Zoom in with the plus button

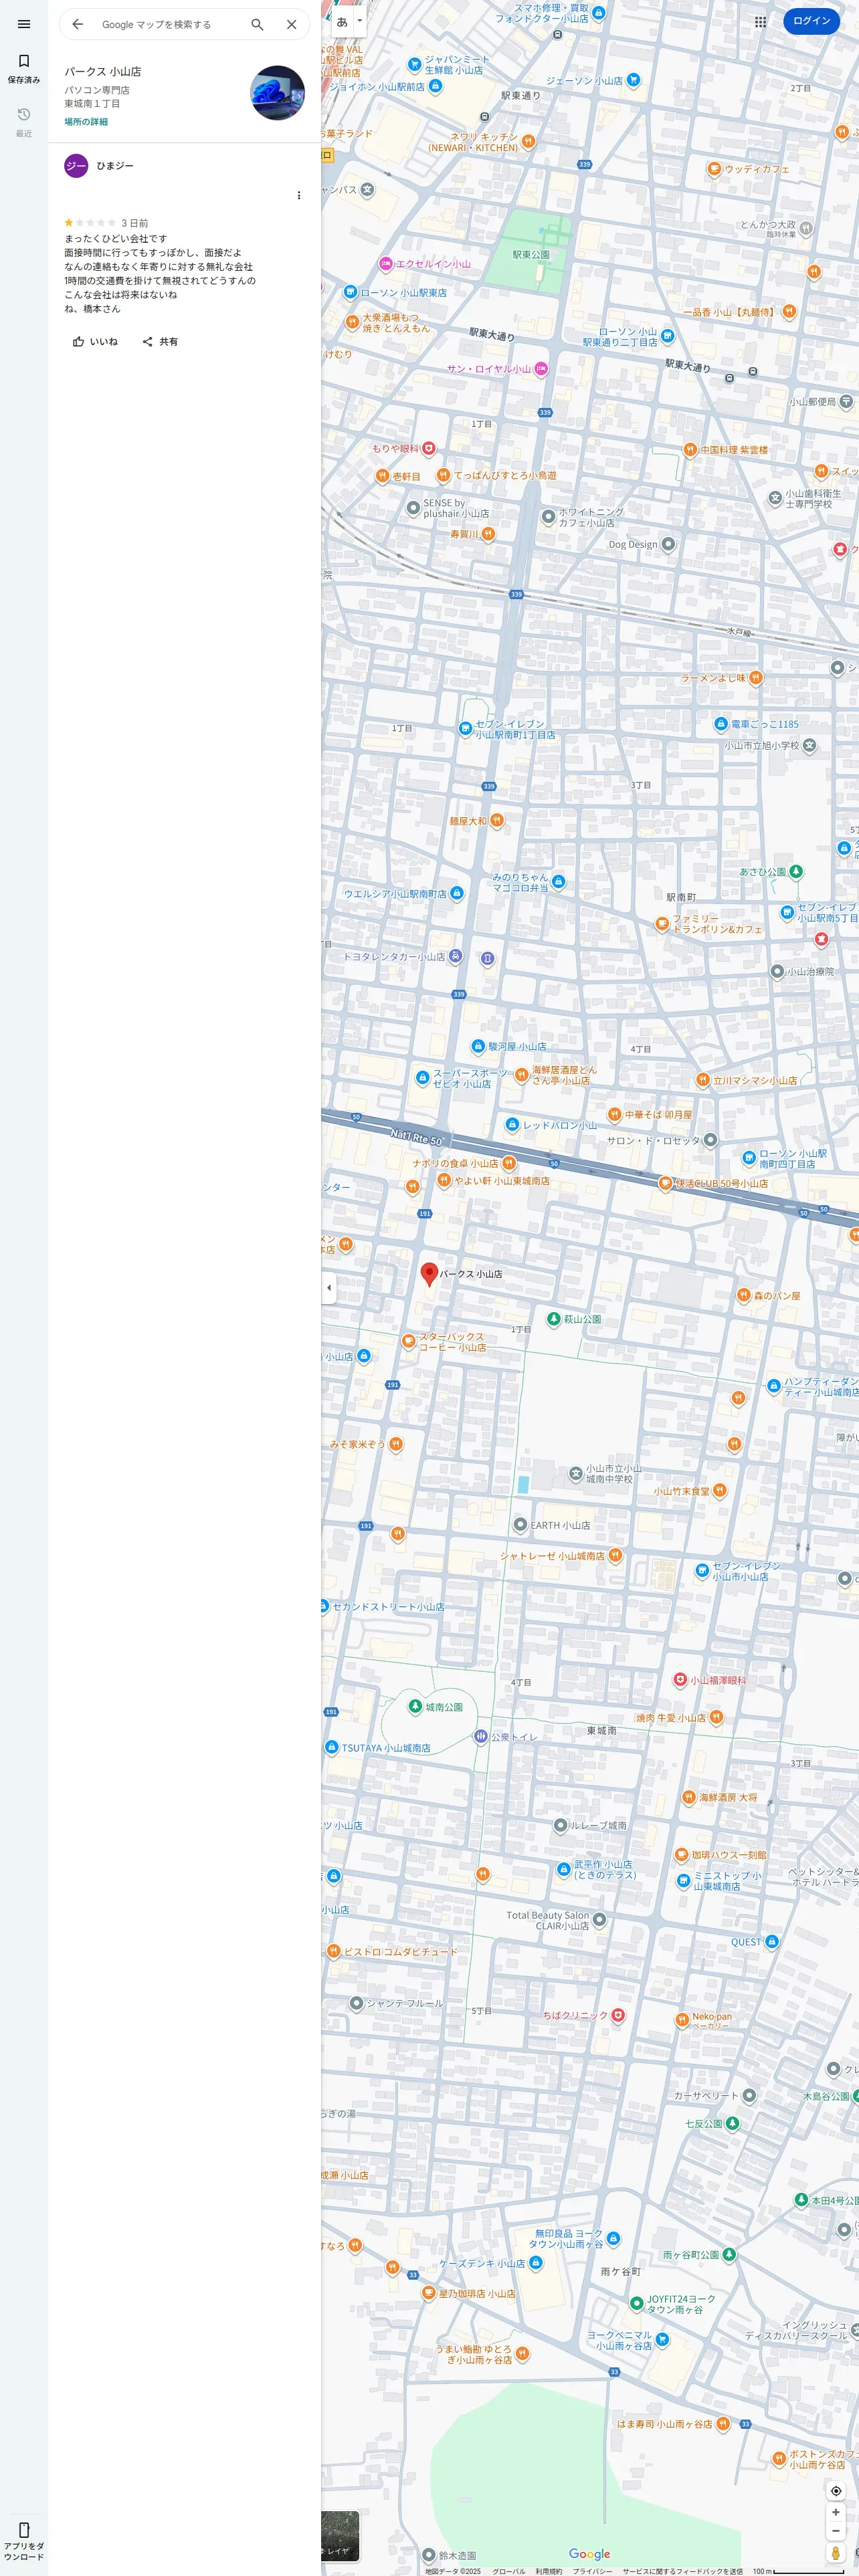point(836,2512)
